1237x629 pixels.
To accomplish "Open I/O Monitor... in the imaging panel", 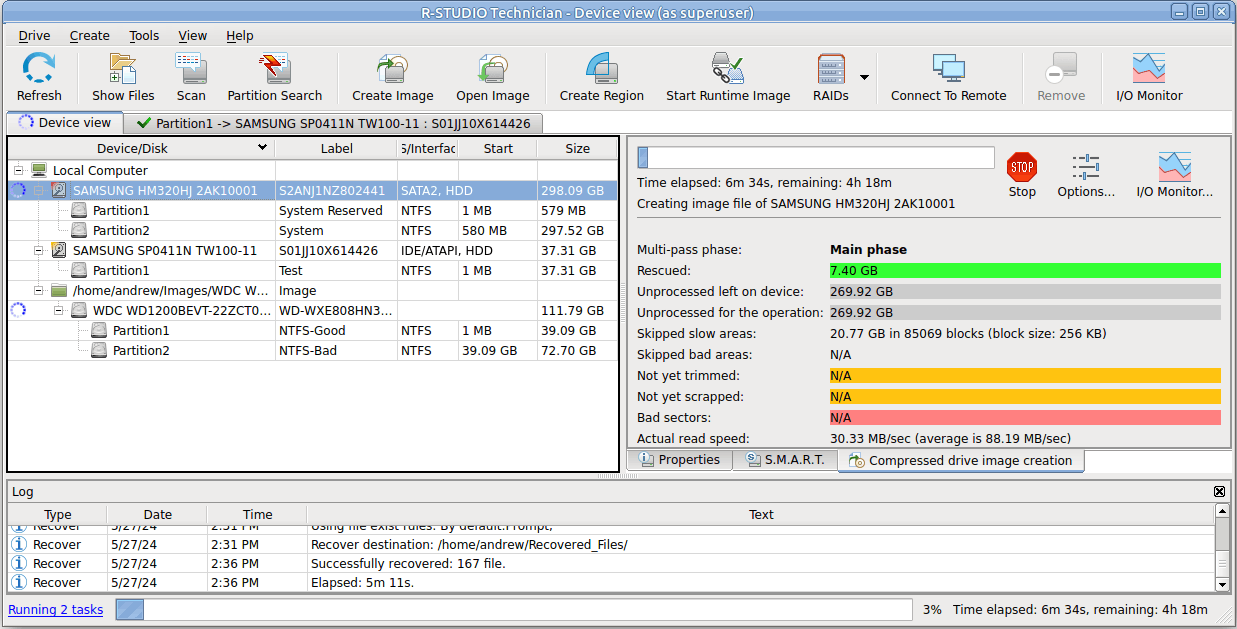I will [1174, 166].
